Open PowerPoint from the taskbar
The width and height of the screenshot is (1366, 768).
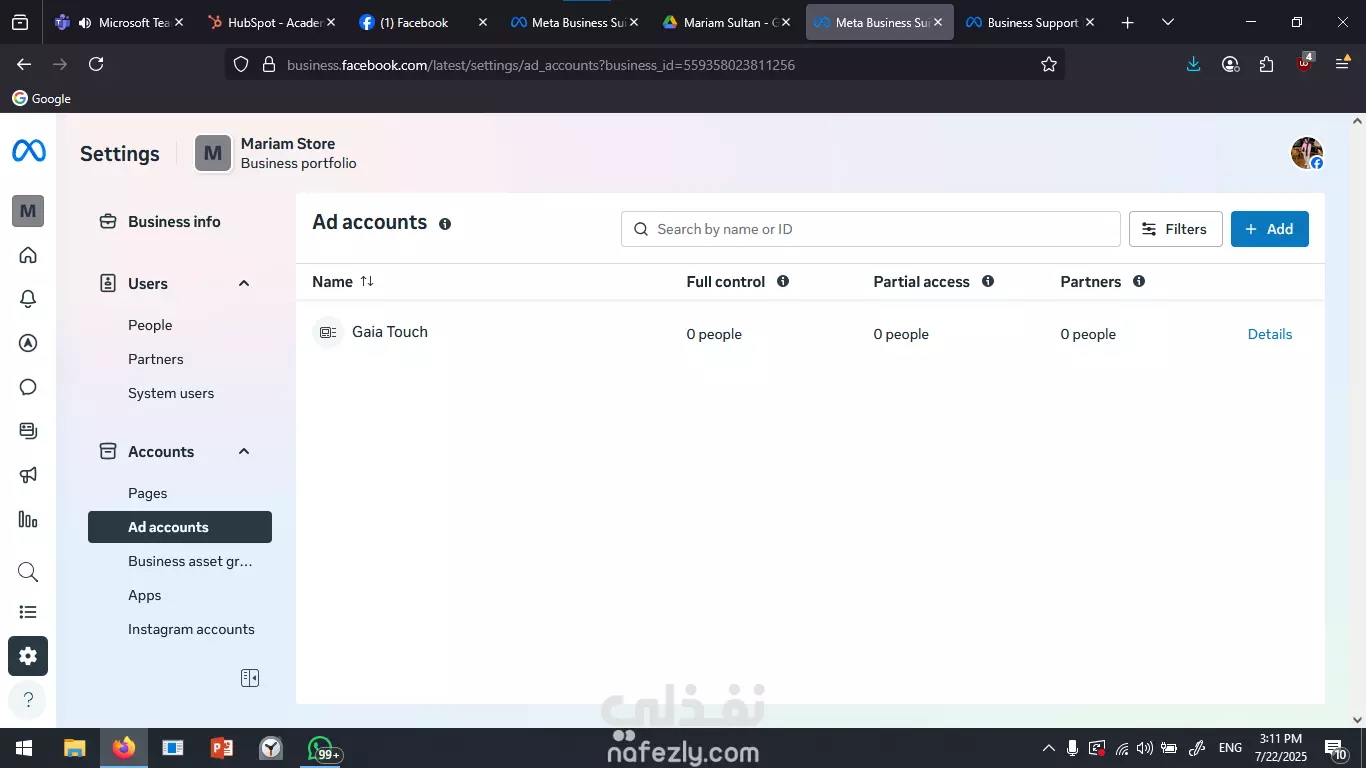222,748
